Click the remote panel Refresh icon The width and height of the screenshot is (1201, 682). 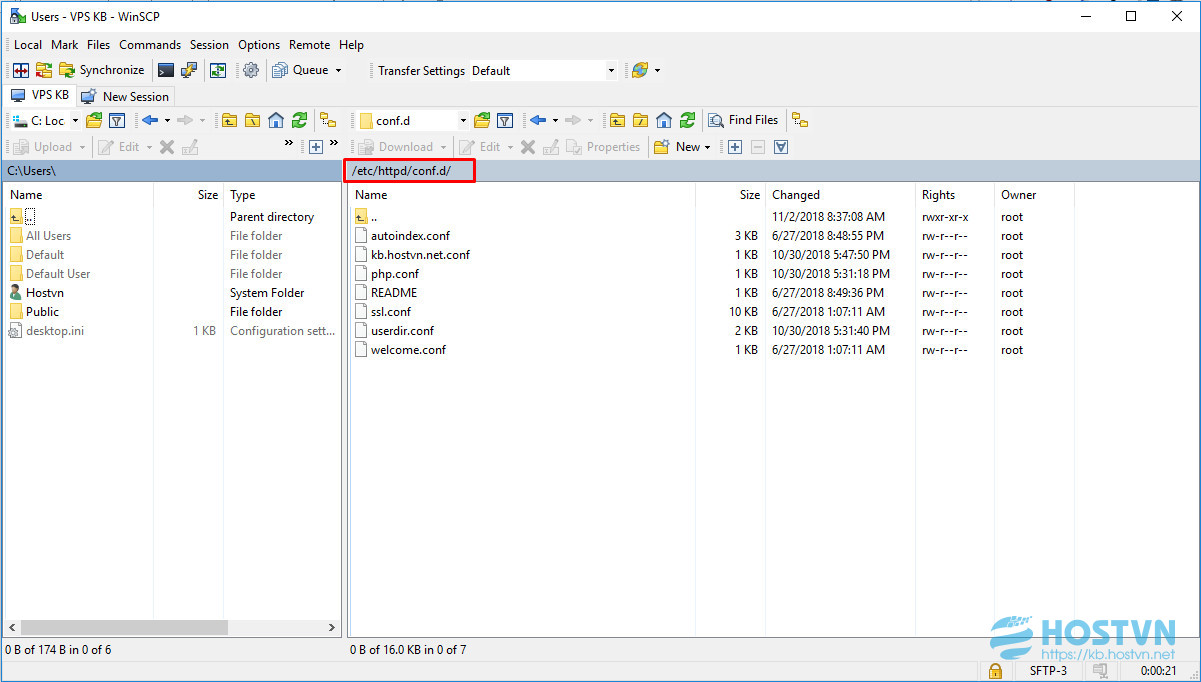tap(687, 120)
